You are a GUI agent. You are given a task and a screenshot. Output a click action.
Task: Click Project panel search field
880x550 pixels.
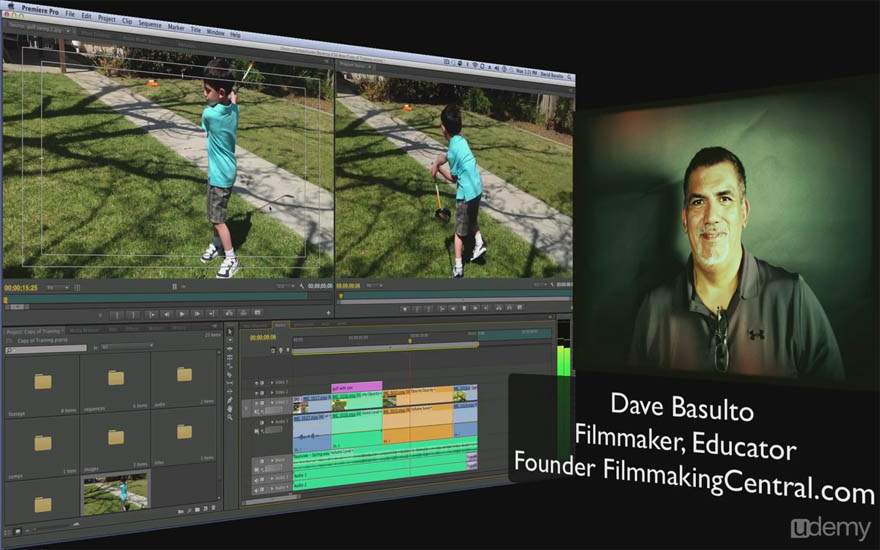coord(46,349)
